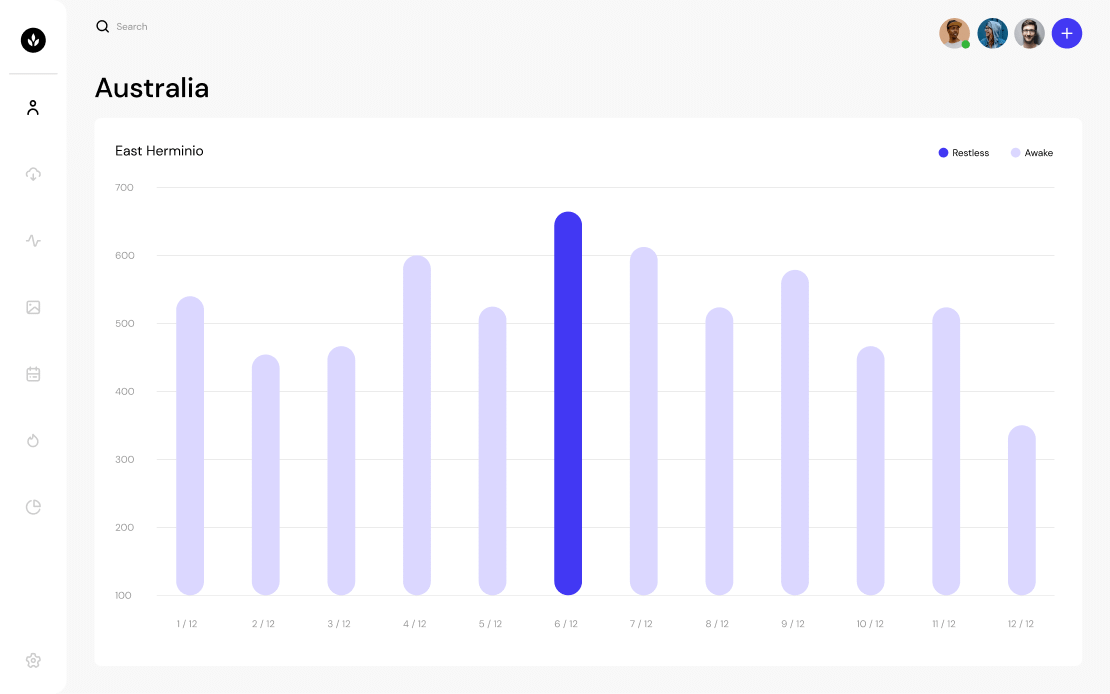Toggle the Awake legend entry
The height and width of the screenshot is (694, 1110).
(1032, 153)
